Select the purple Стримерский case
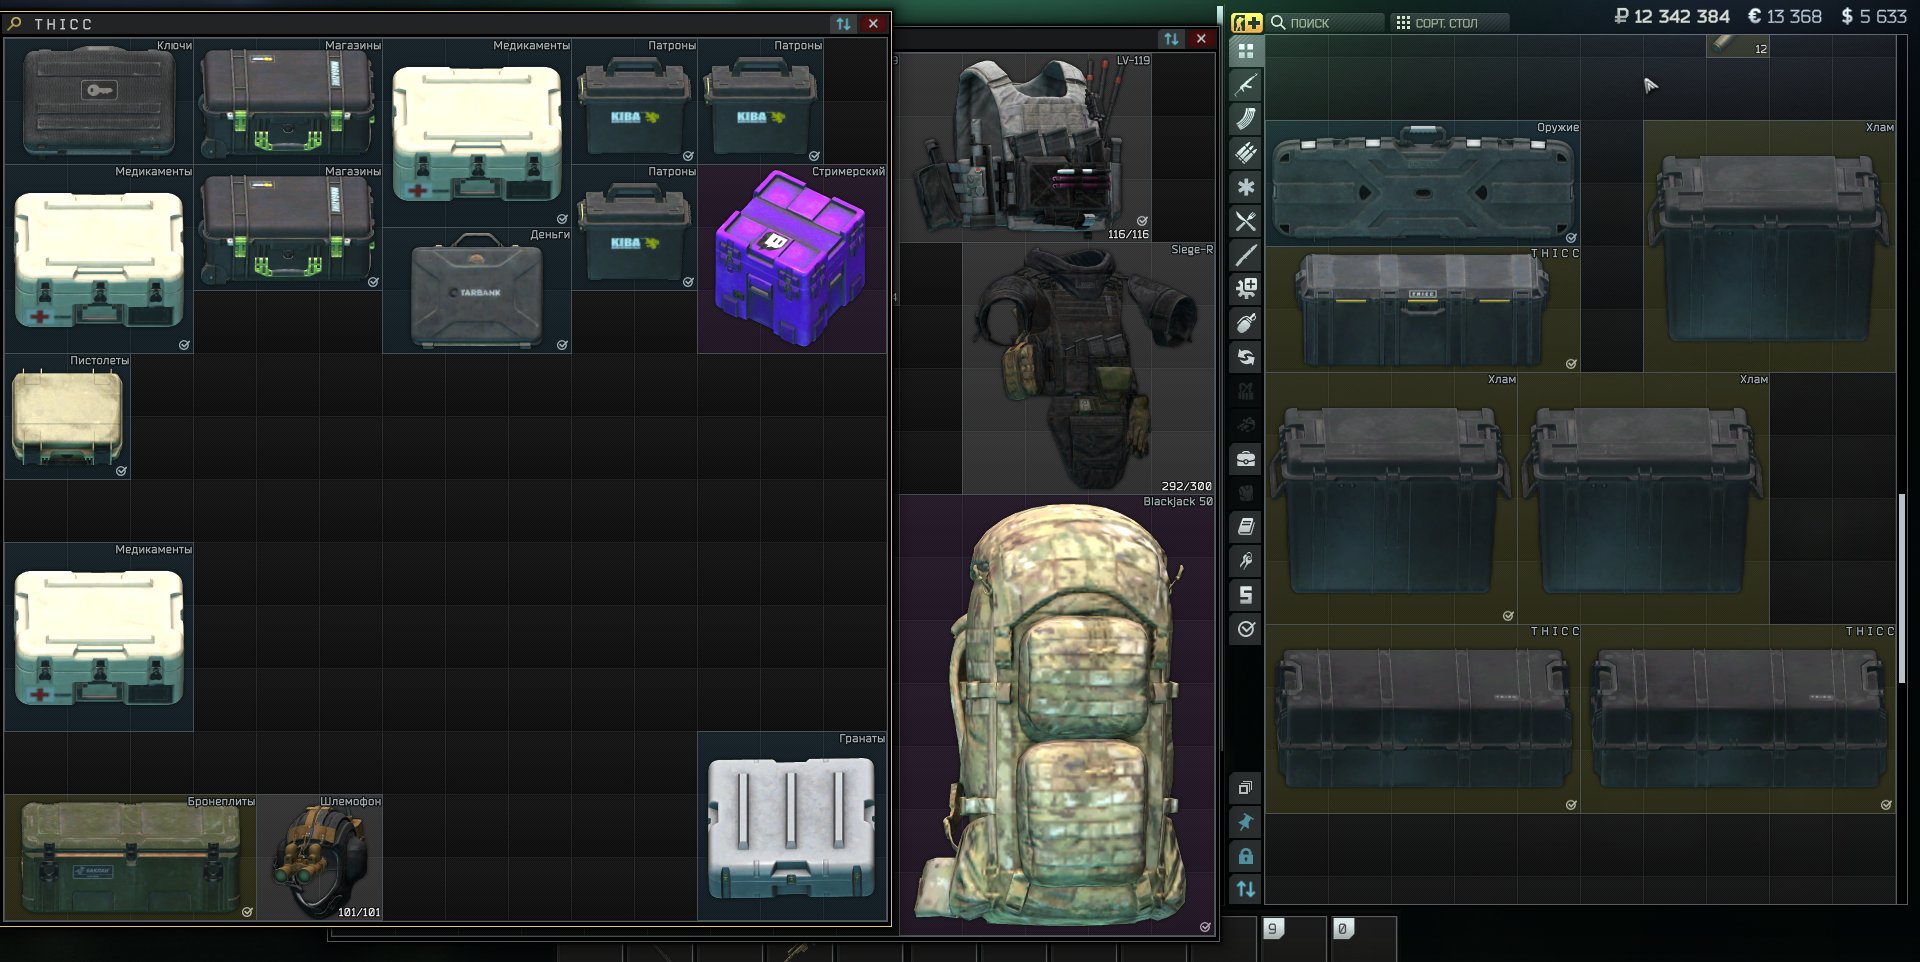 [792, 259]
